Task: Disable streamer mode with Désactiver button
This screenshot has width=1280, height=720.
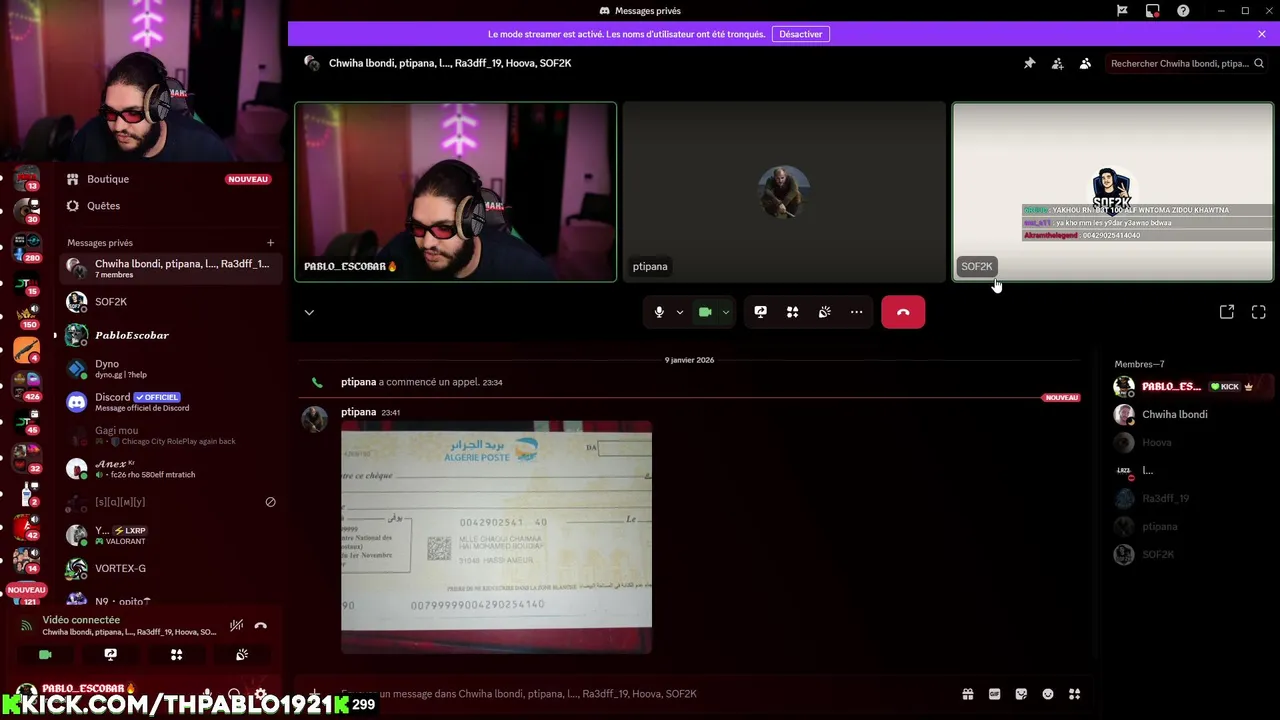Action: pos(801,34)
